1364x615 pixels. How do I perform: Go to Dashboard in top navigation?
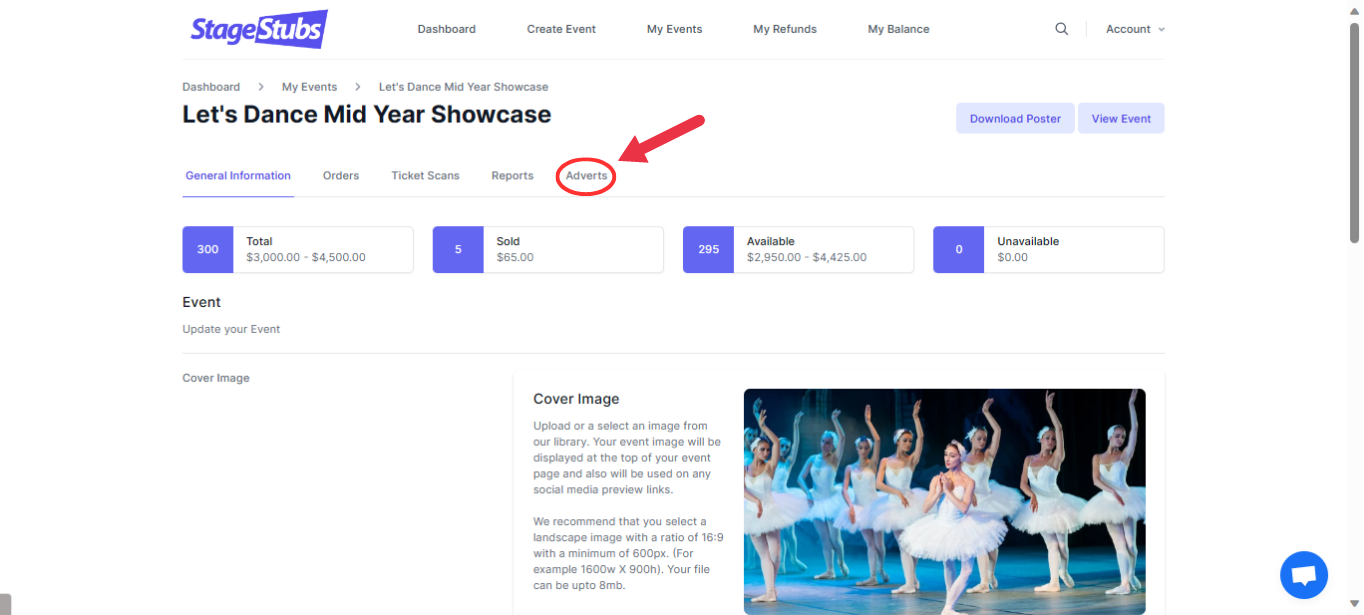(446, 29)
